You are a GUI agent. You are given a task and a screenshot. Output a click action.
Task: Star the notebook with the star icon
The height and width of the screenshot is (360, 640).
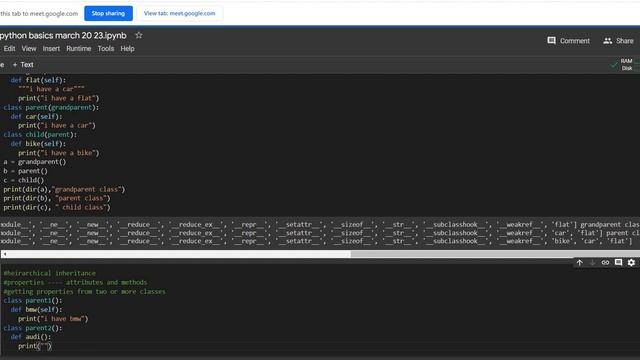click(x=139, y=36)
